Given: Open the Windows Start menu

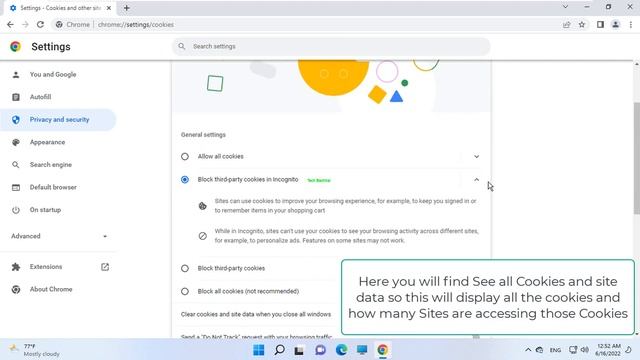Looking at the screenshot, I should 258,350.
